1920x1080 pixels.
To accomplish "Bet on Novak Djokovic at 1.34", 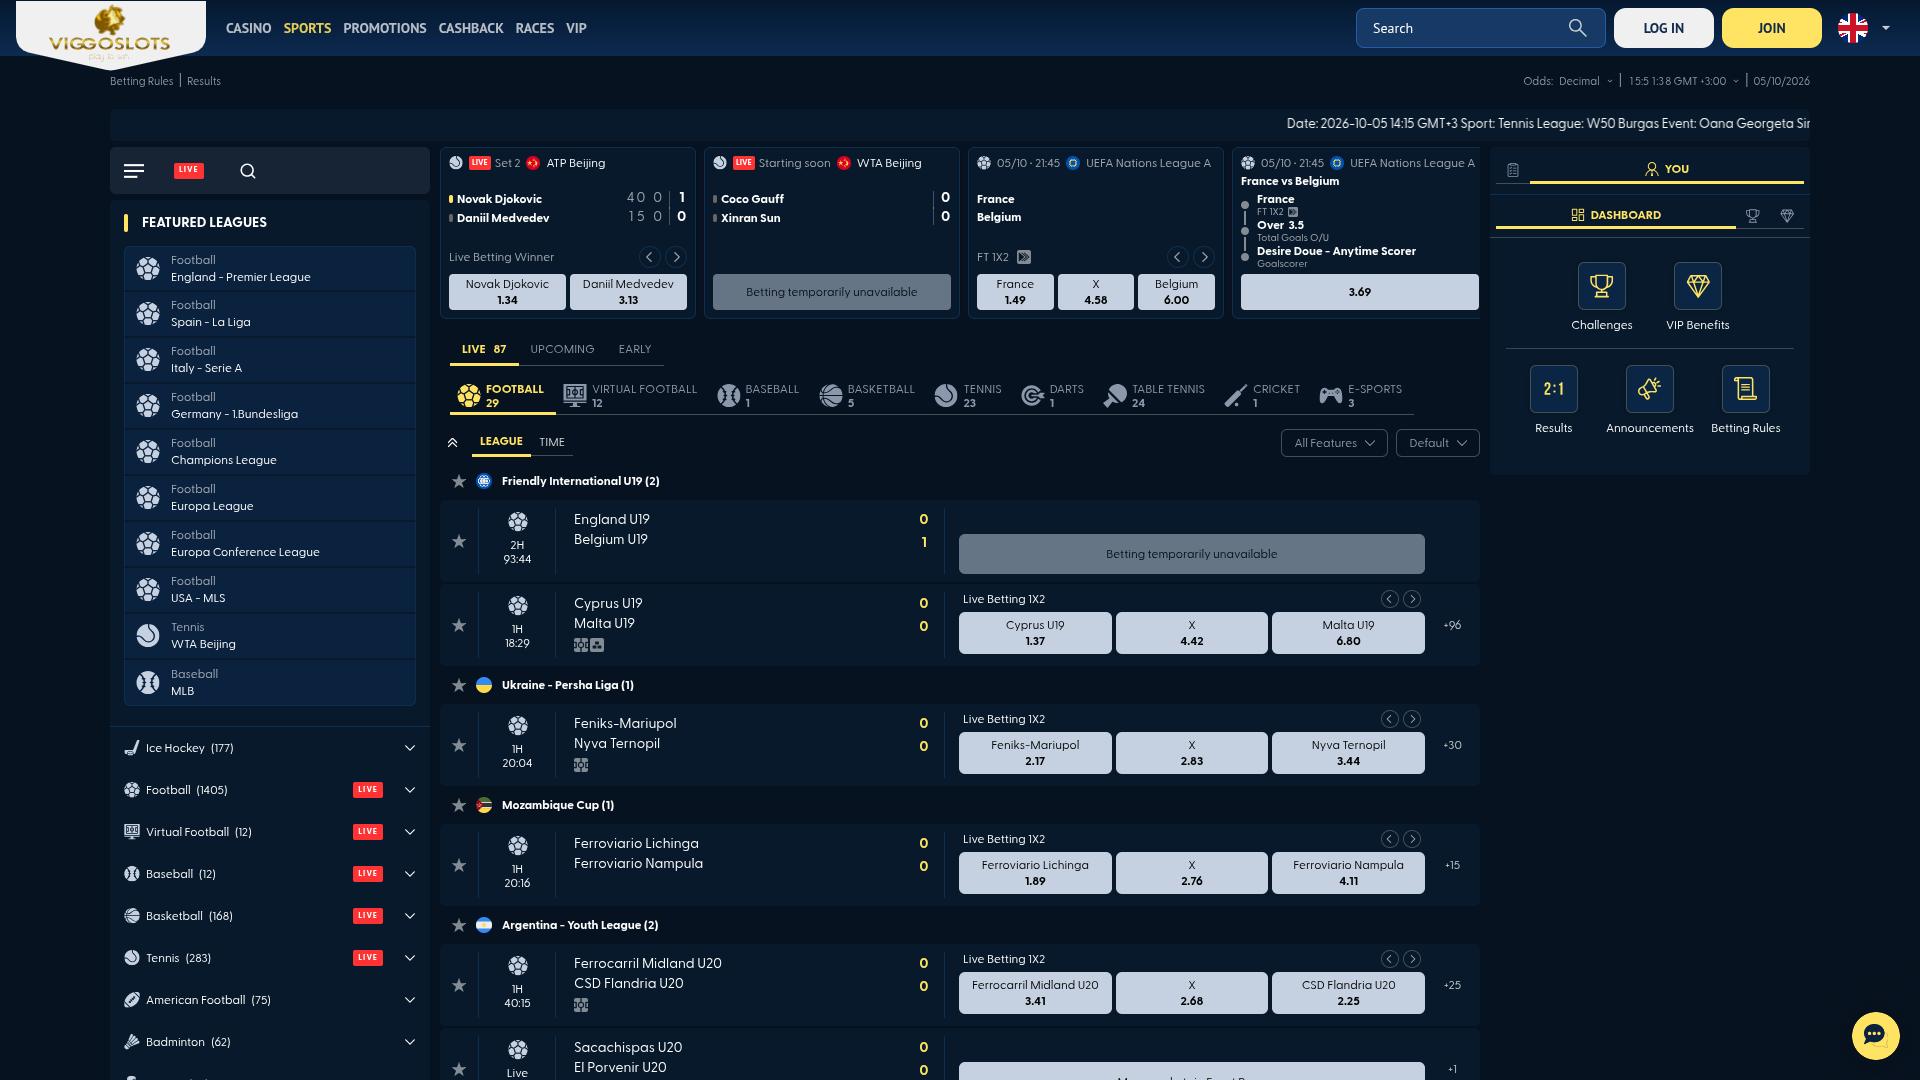I will 507,292.
